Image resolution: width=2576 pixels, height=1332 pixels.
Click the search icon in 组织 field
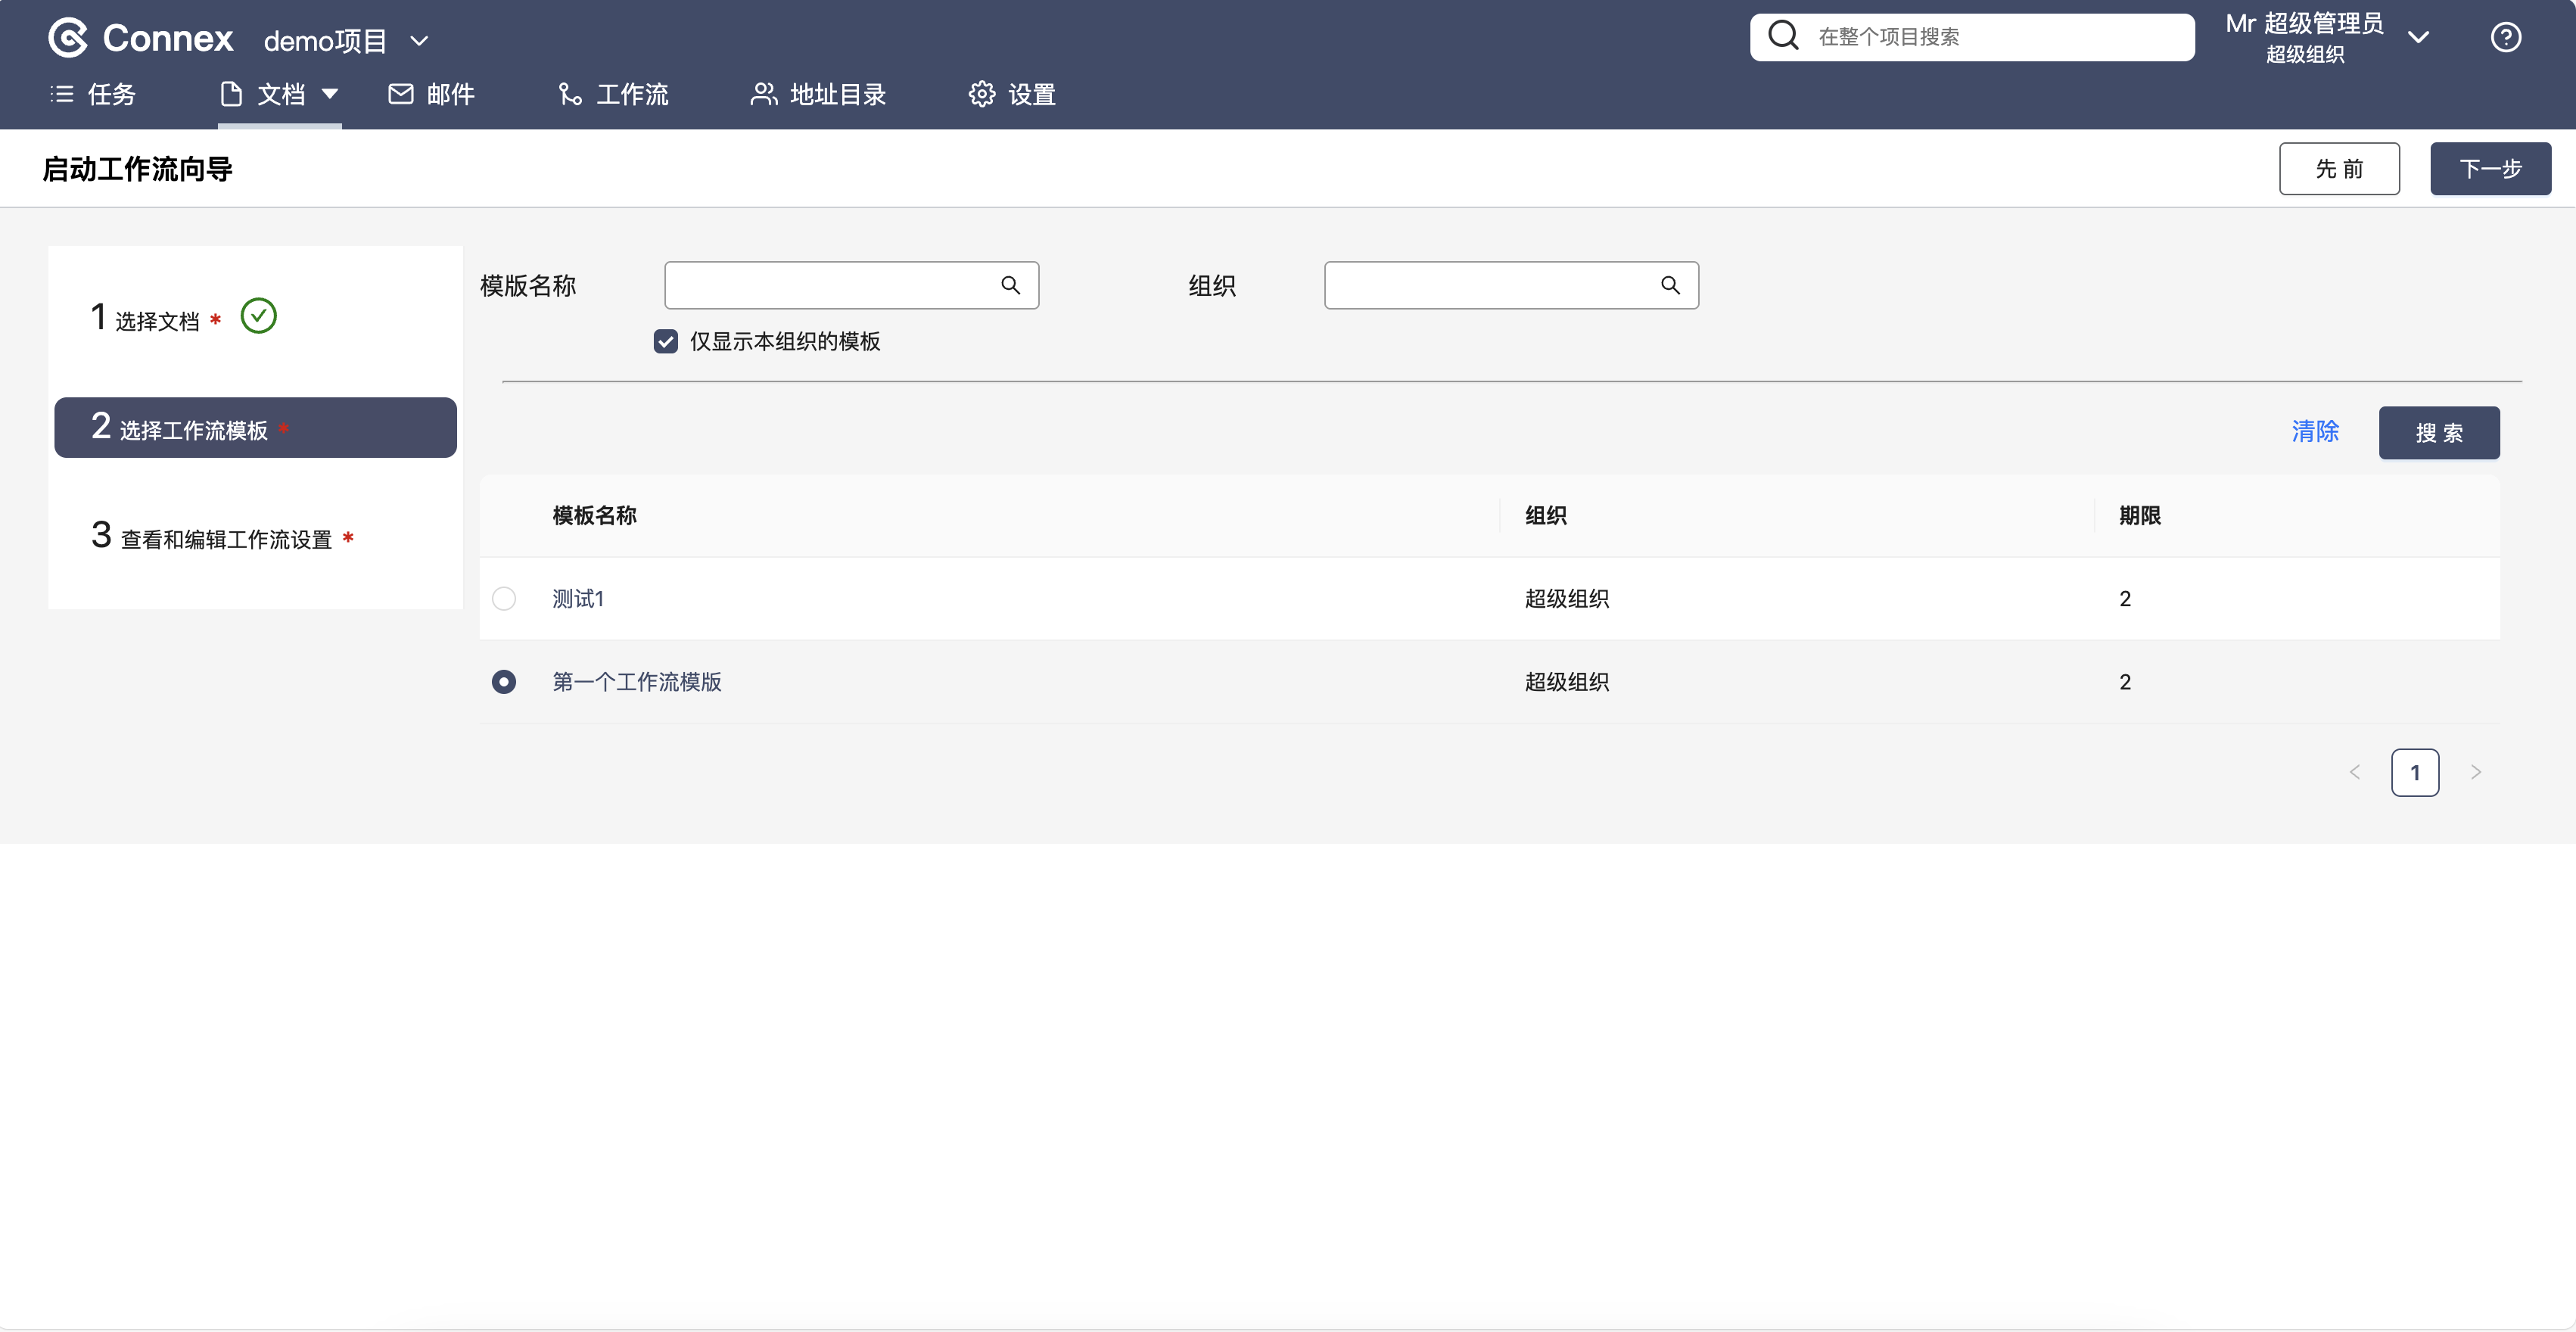(x=1670, y=286)
